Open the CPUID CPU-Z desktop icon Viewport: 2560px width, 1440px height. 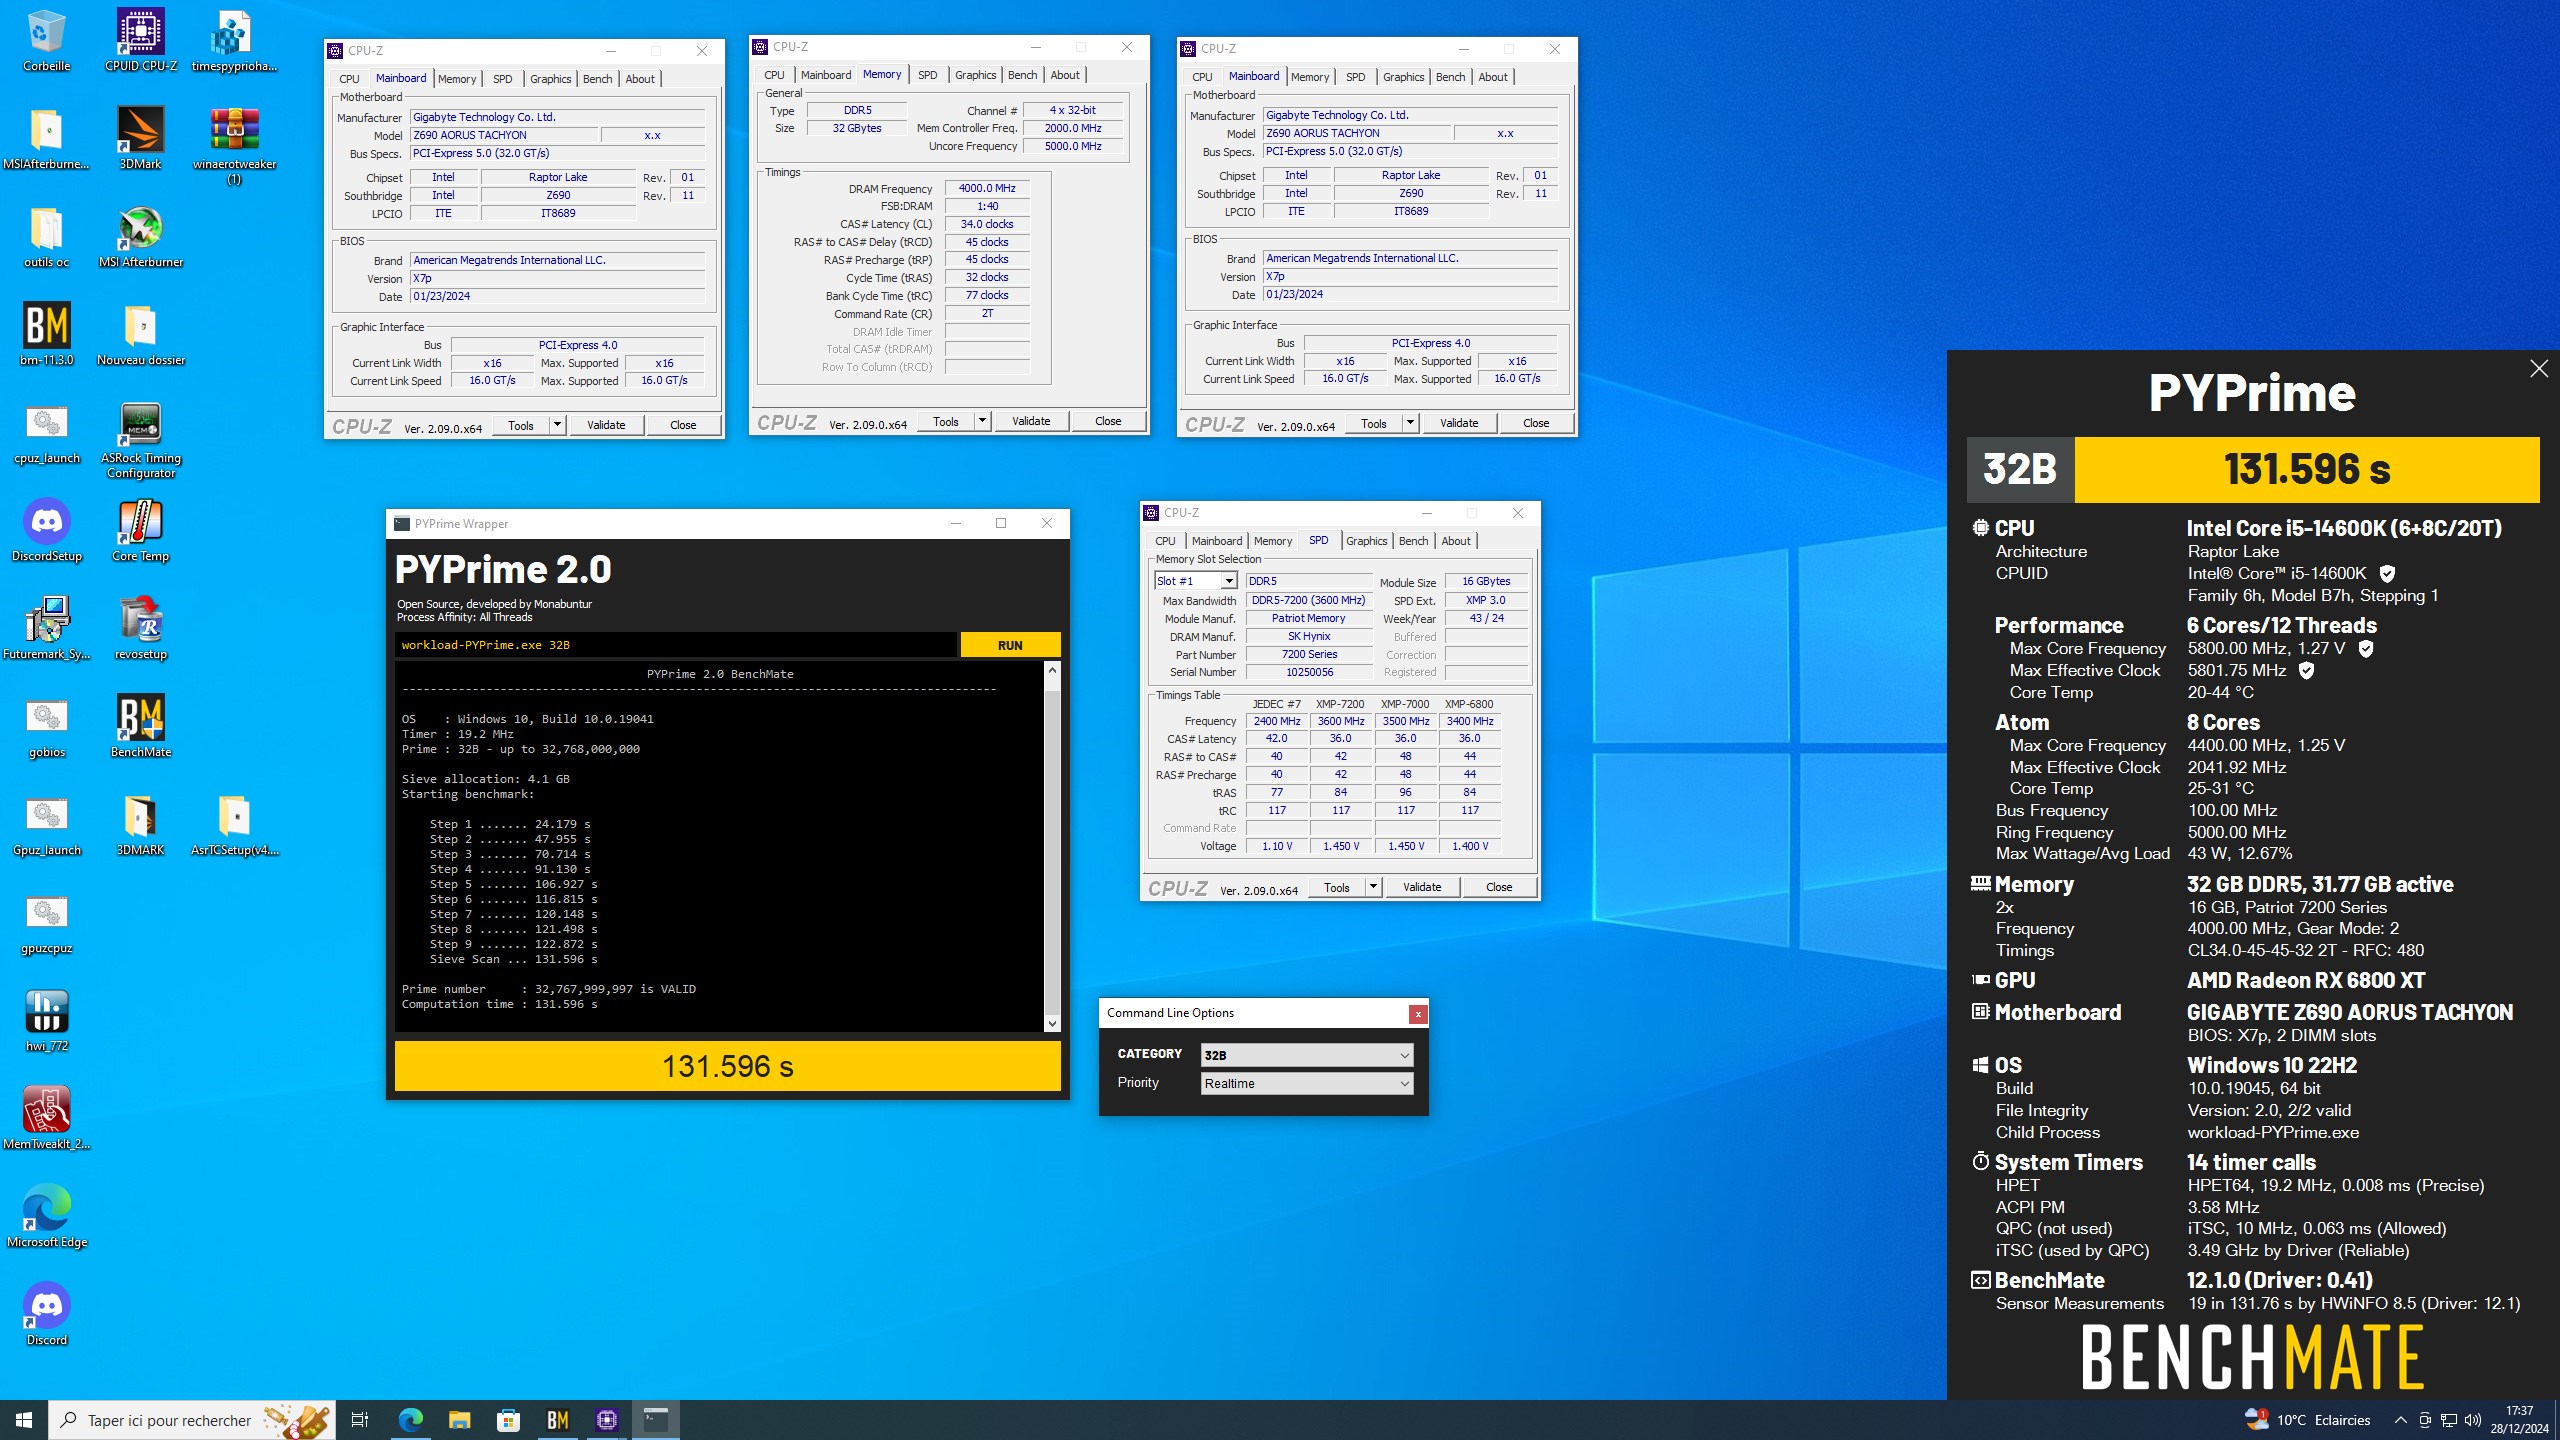click(x=140, y=40)
